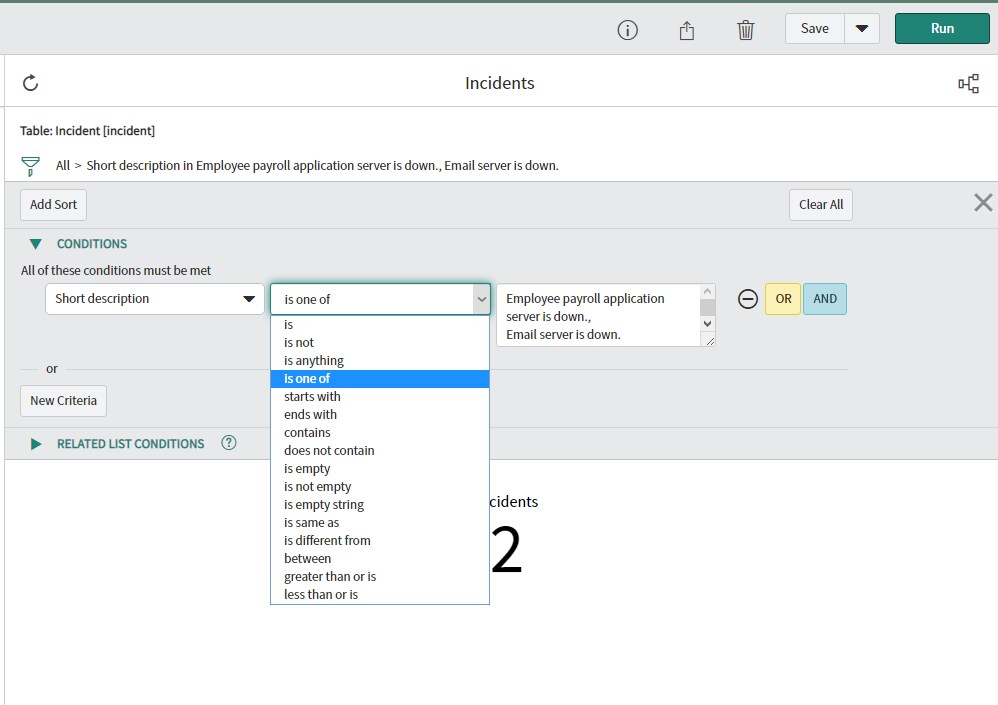Image resolution: width=998 pixels, height=705 pixels.
Task: Select 'between' operator option
Action: click(x=380, y=559)
